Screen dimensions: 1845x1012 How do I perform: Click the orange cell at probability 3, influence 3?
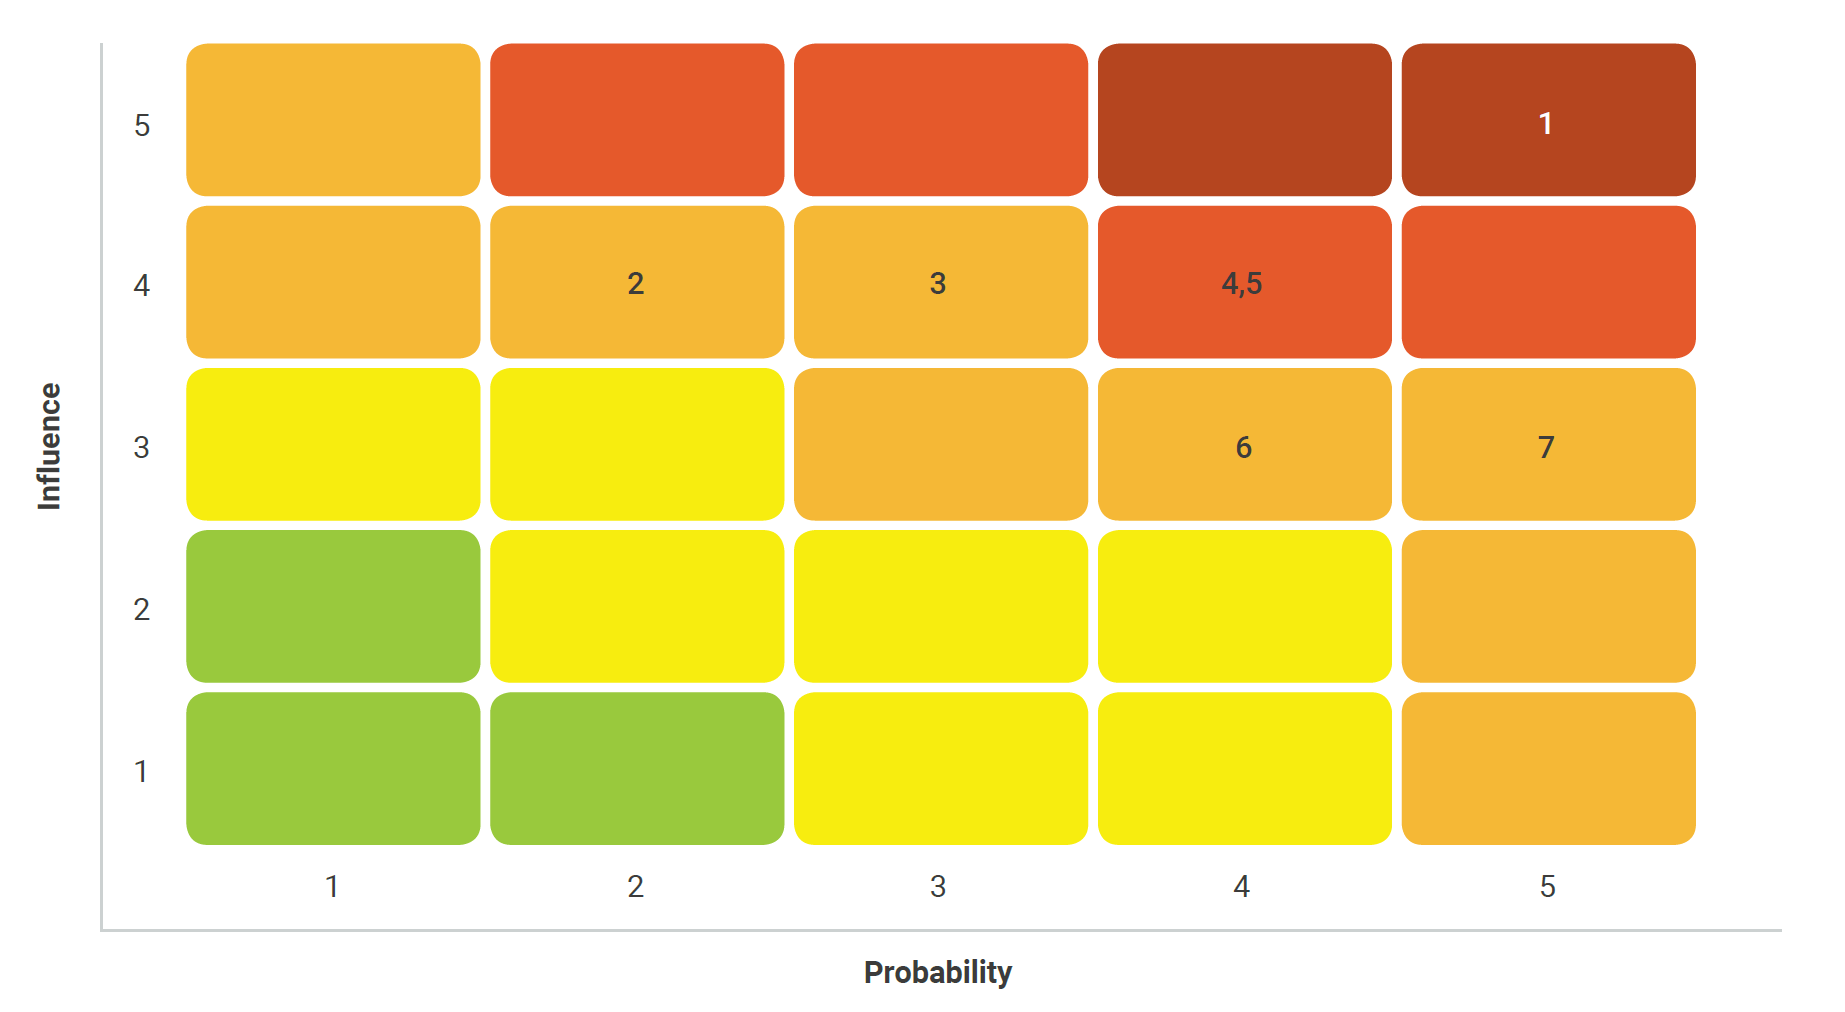point(940,444)
